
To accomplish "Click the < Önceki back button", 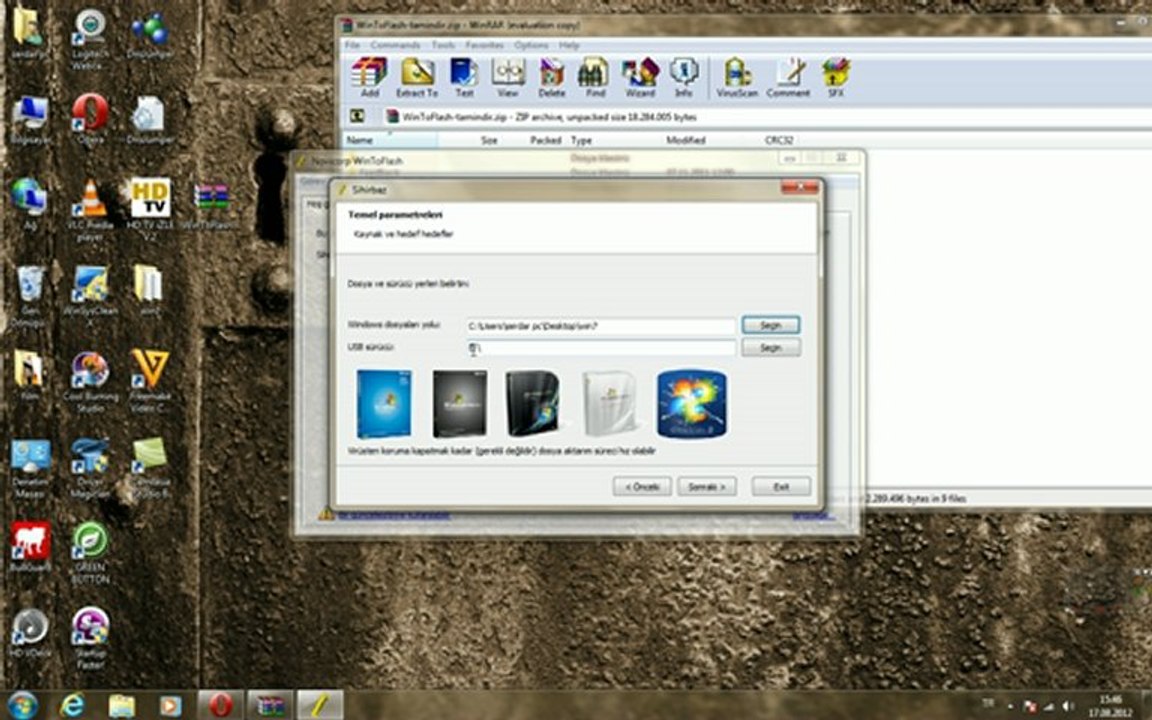I will [x=642, y=486].
